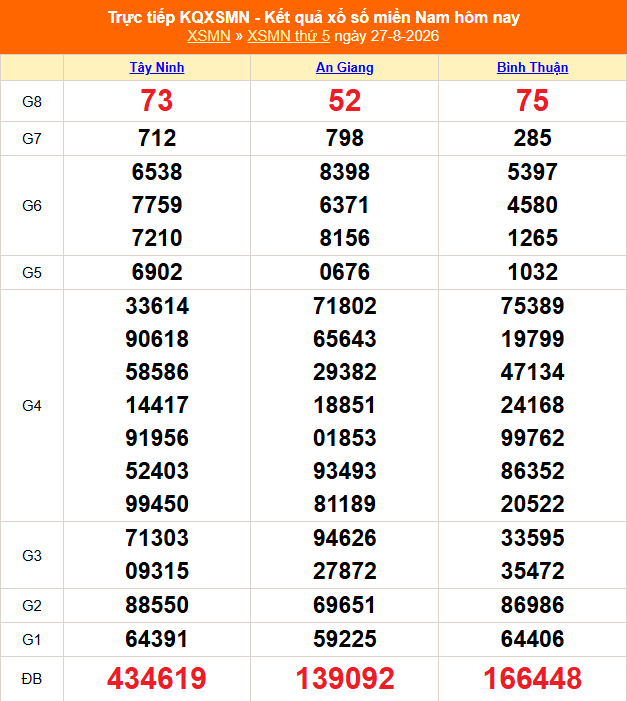
Task: Select G6 number 6538
Action: click(x=157, y=172)
